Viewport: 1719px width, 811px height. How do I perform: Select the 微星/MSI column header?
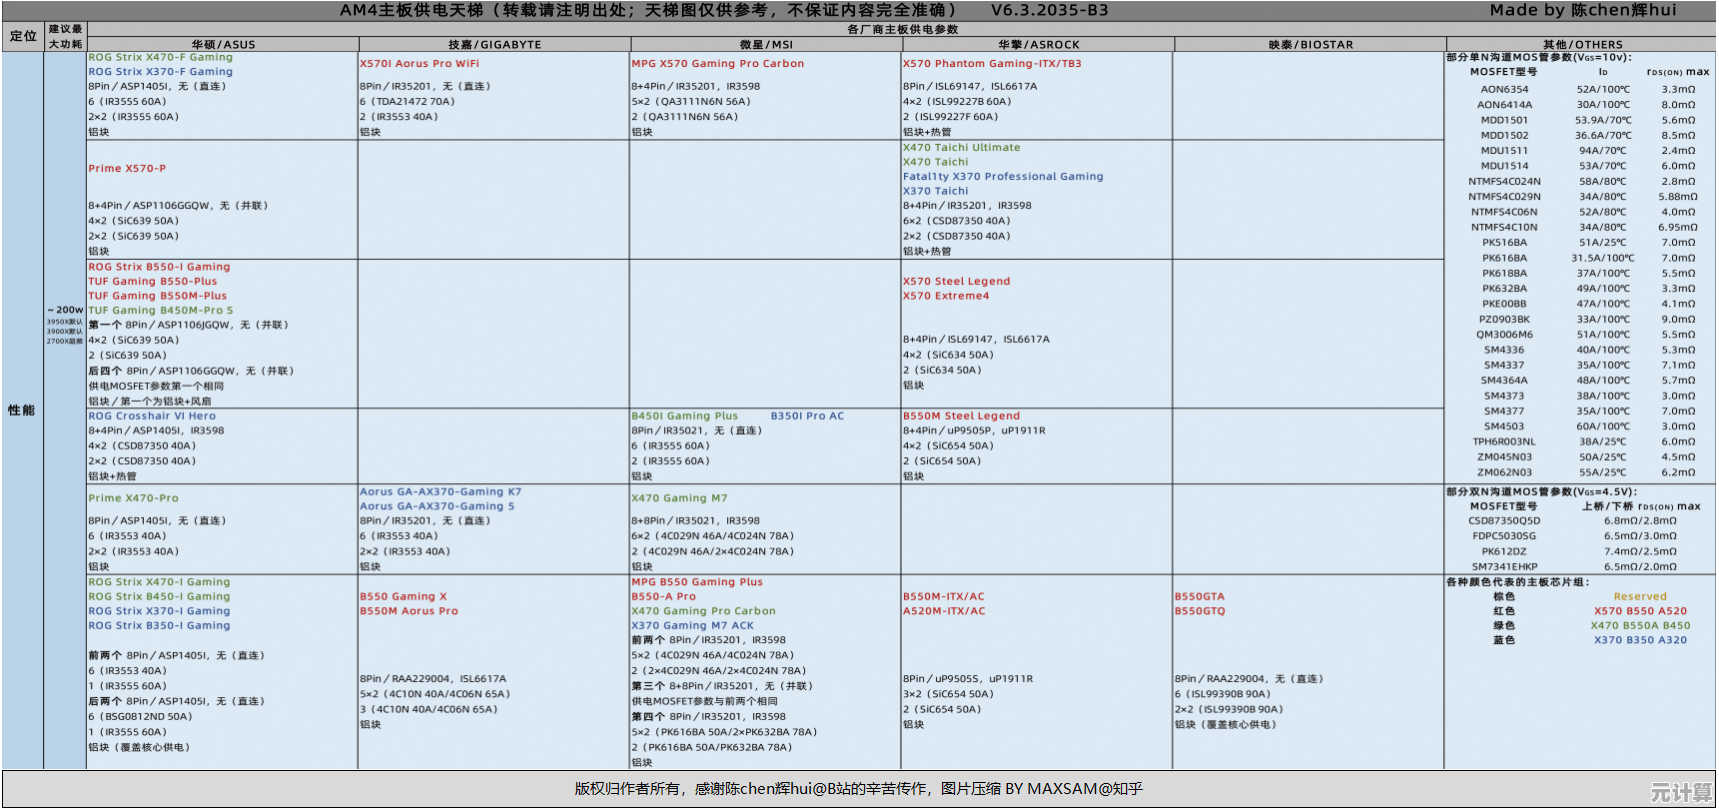[x=765, y=45]
